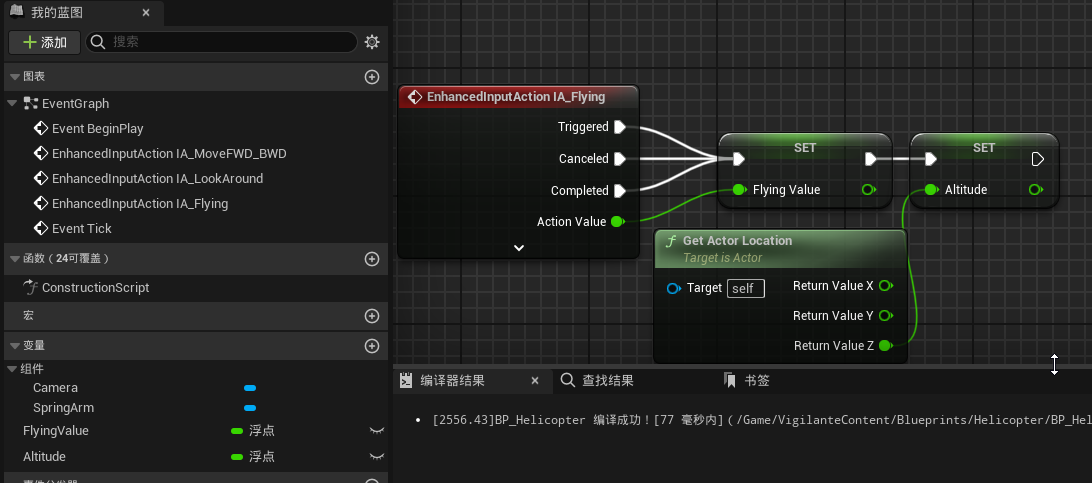Click the Flying Value input pin on SET
Screen dimensions: 1092x483
[740, 189]
